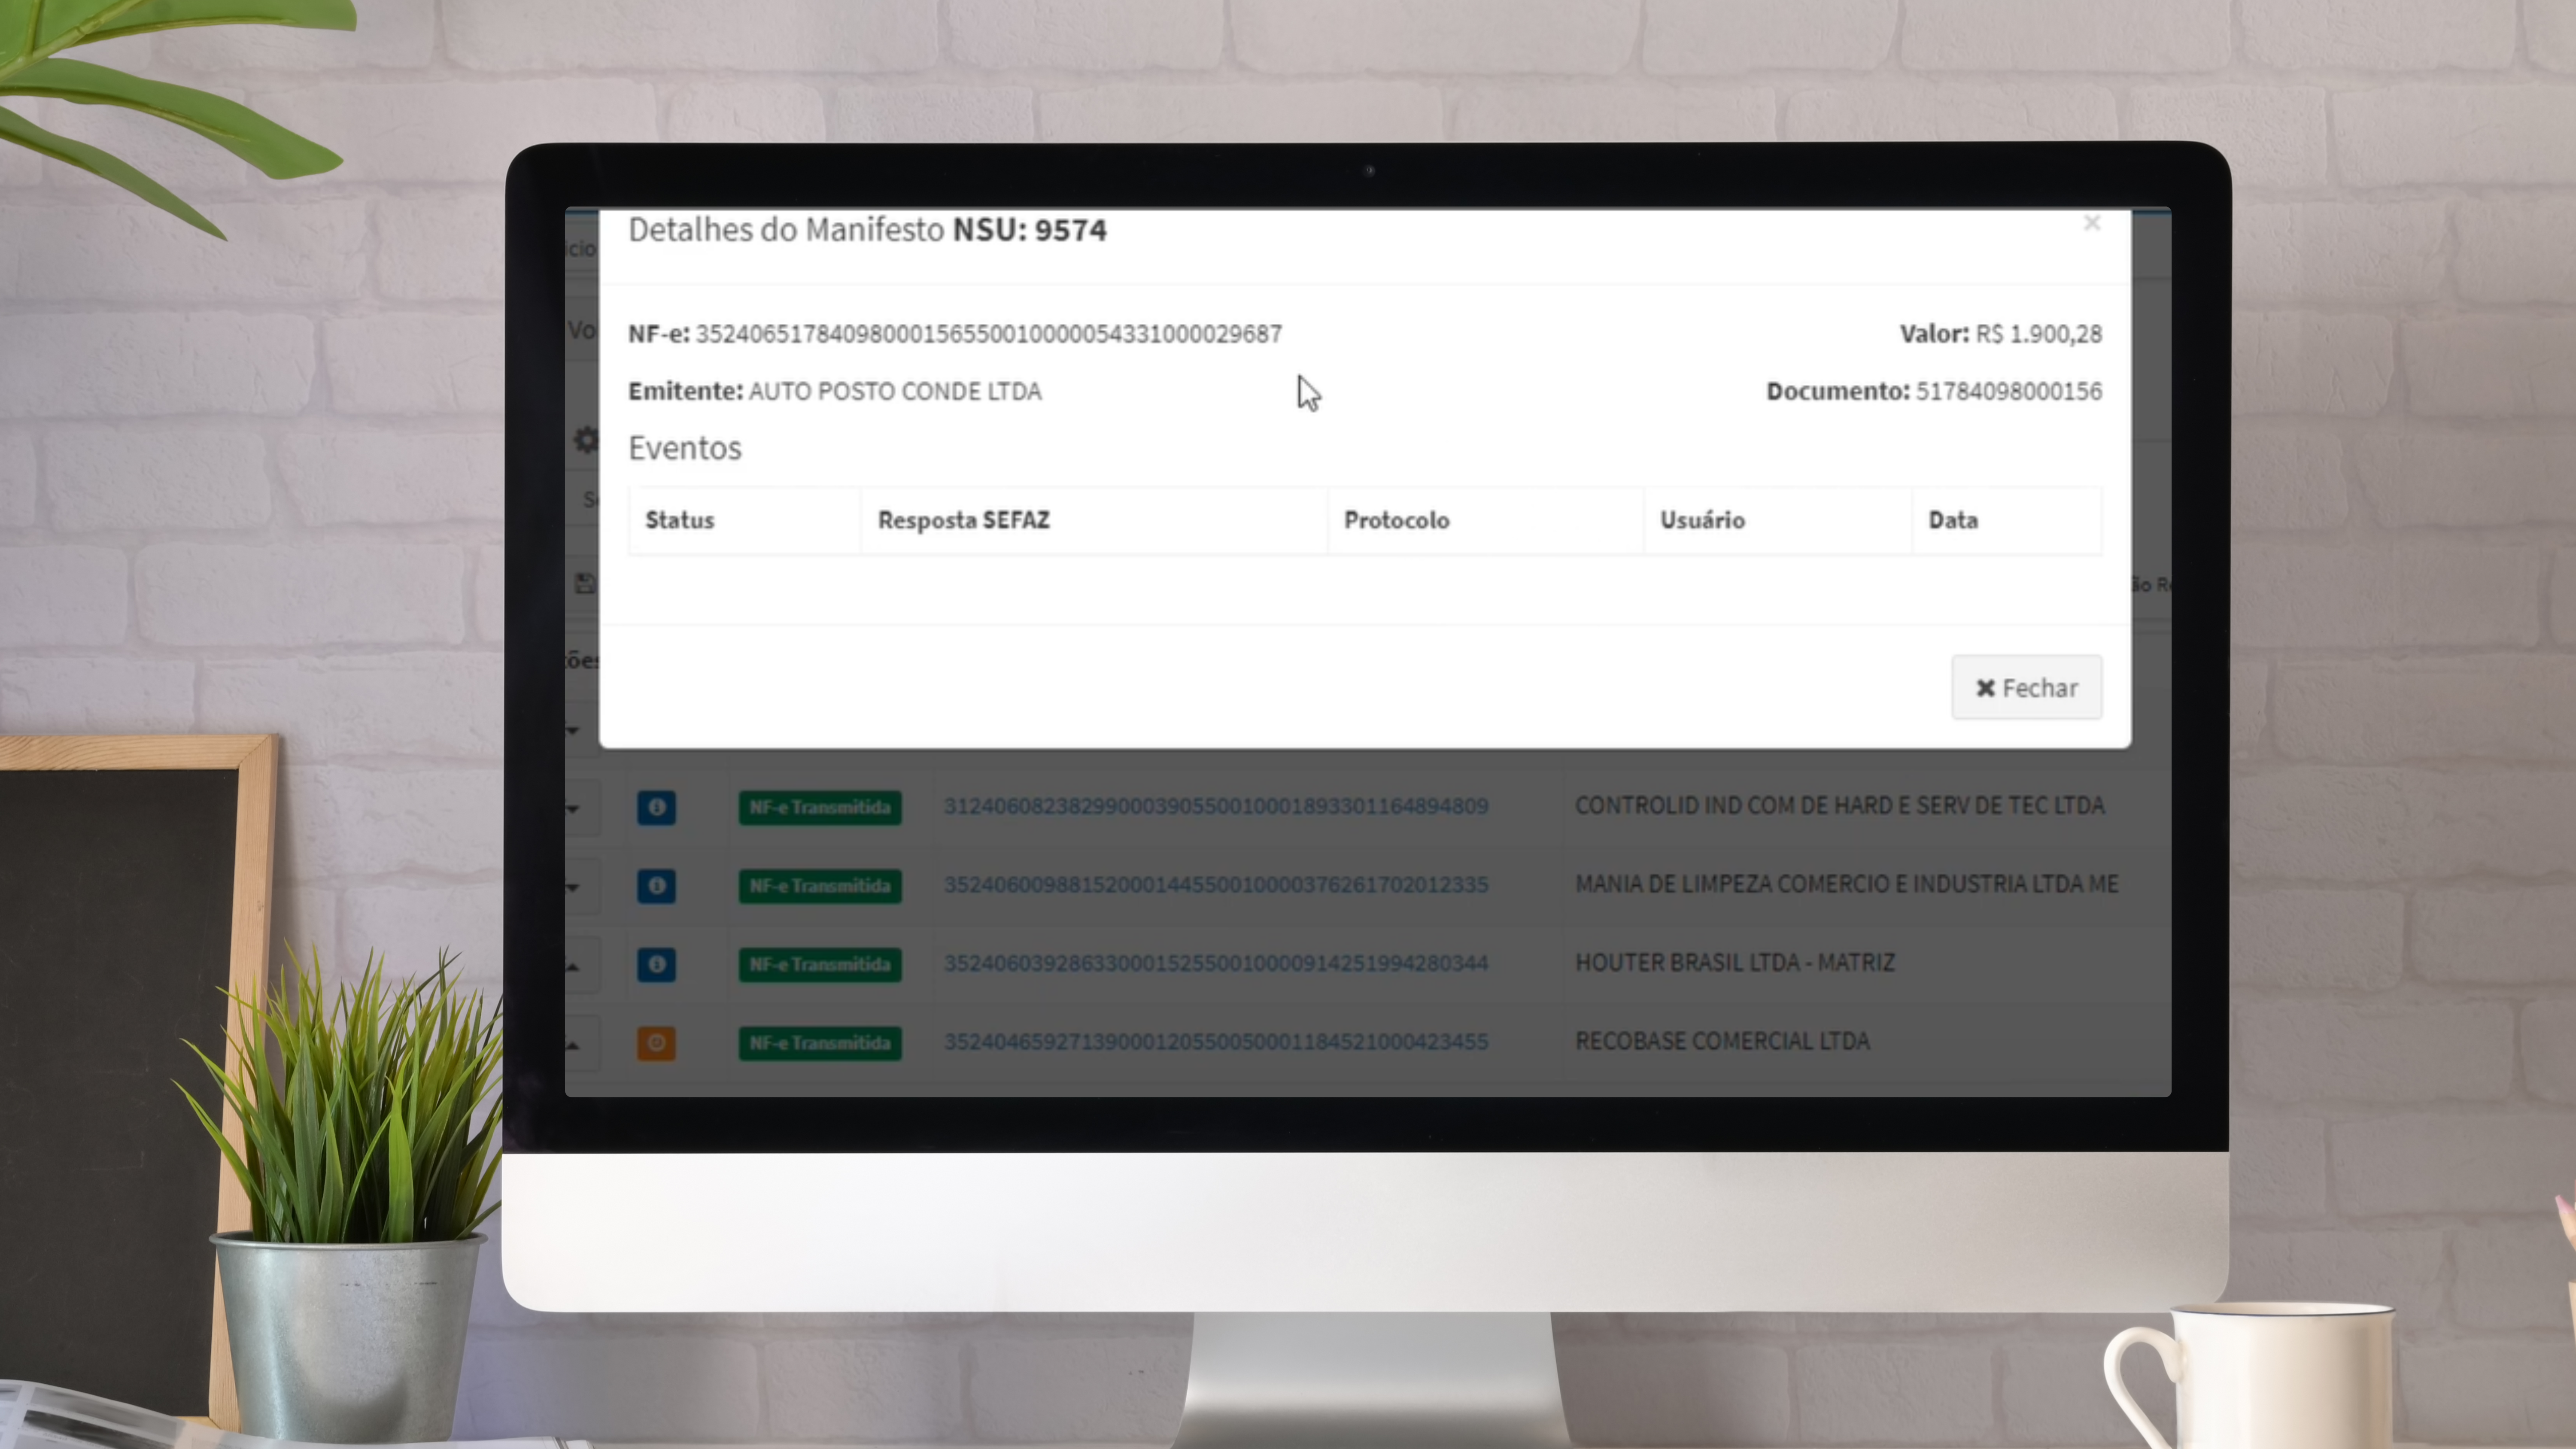2576x1449 pixels.
Task: Open NF-e key link for RECOBASE COMERCIAL
Action: tap(1215, 1042)
